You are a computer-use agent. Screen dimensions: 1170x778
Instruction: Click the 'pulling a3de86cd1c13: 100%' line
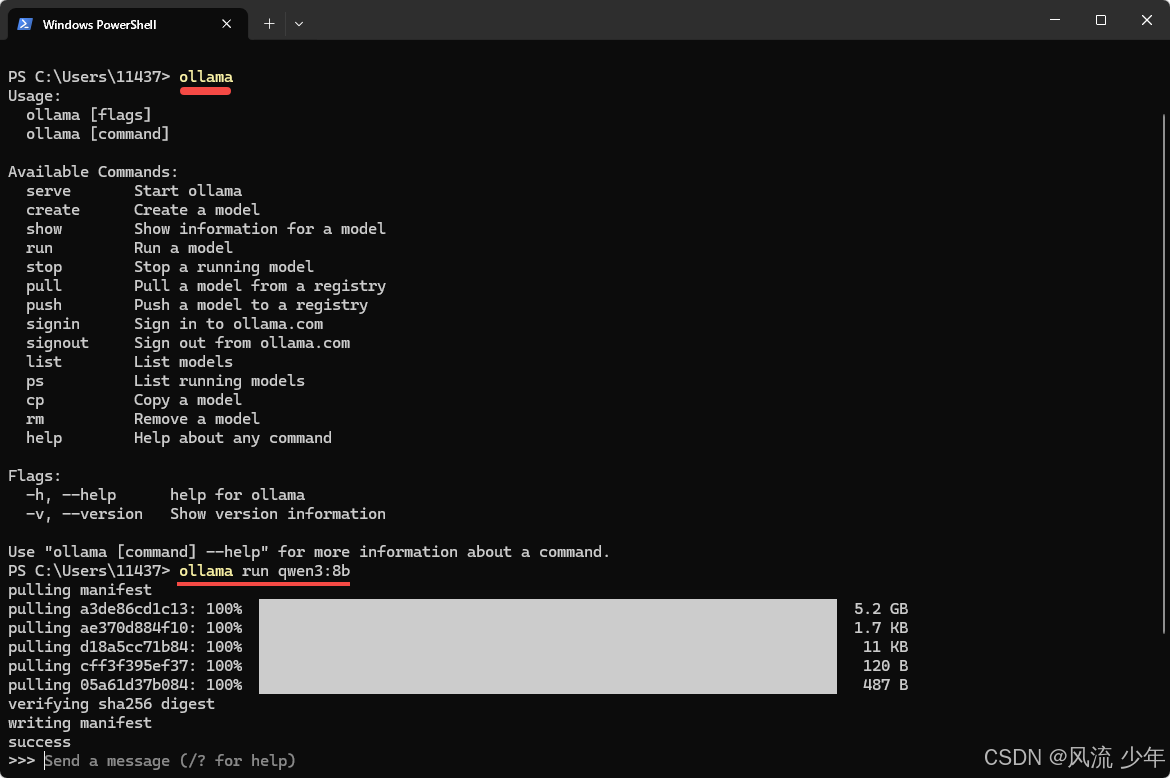[125, 609]
